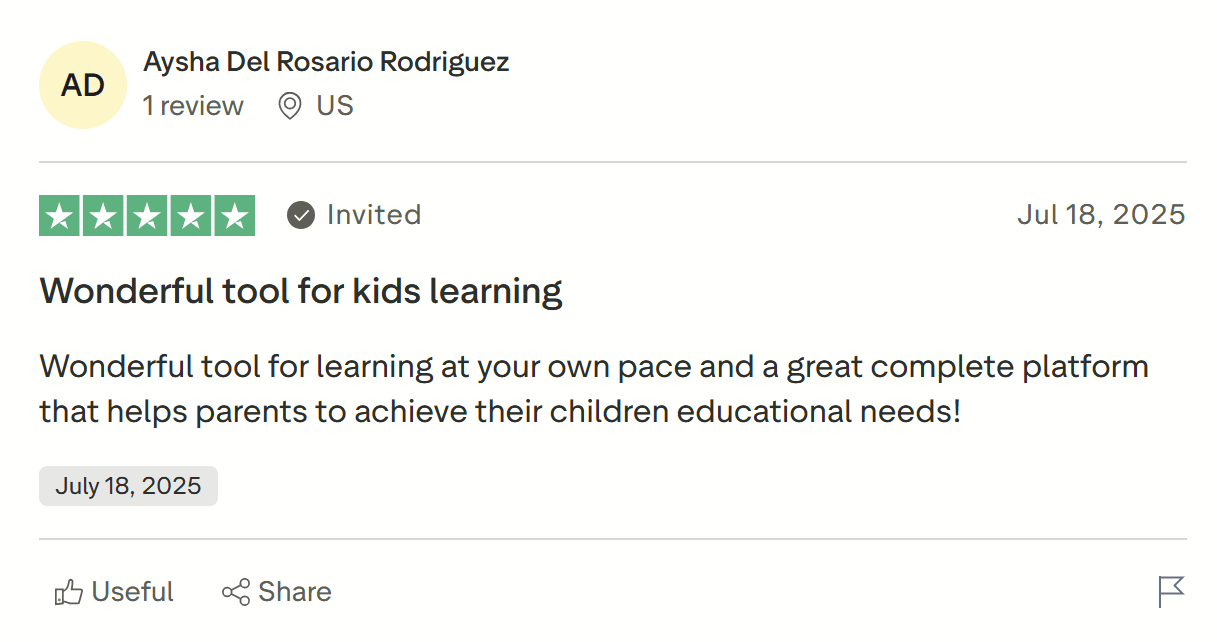Open Aysha's profile via the AD avatar
The image size is (1217, 642).
[83, 85]
